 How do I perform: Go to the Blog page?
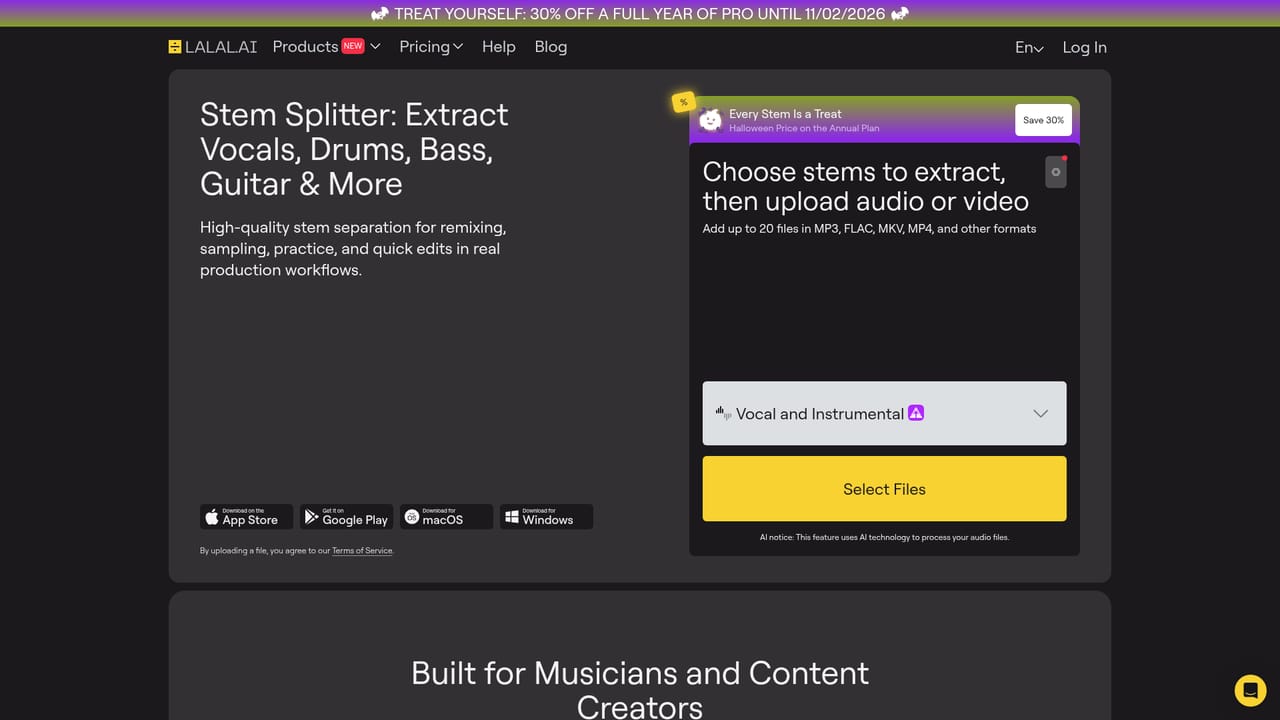551,47
